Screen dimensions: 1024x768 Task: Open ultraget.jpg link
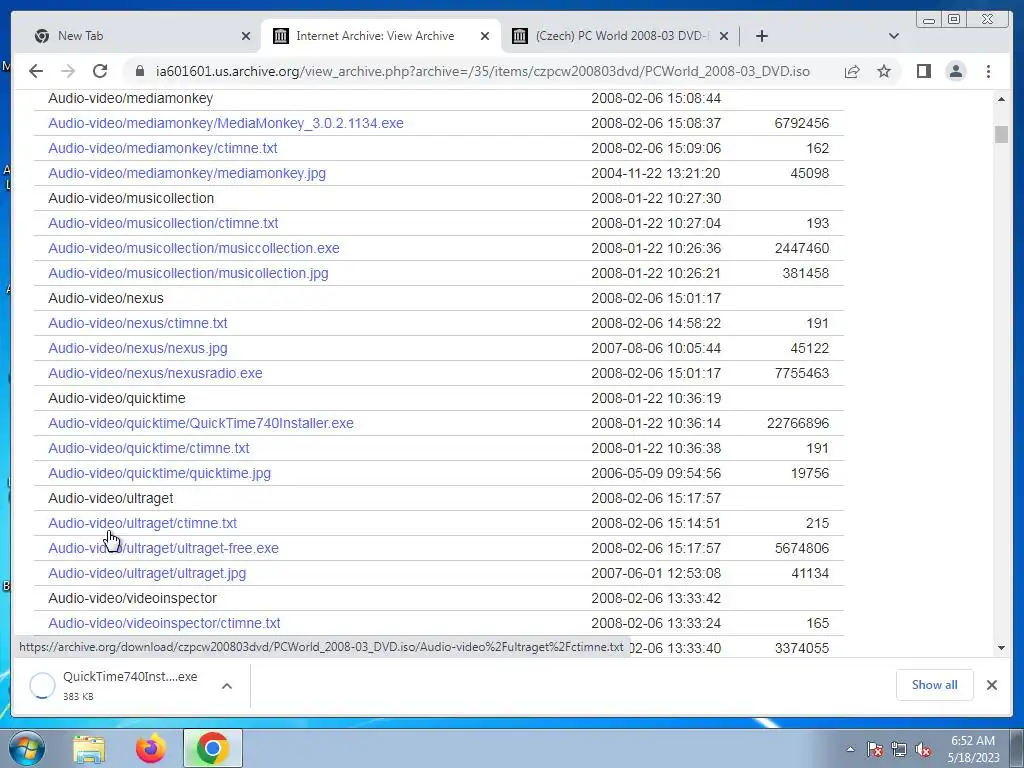147,573
